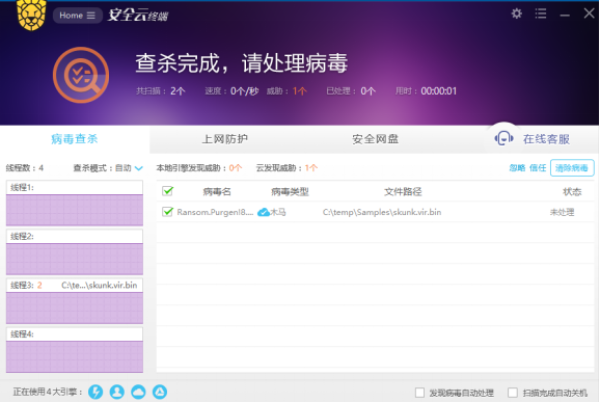This screenshot has width=600, height=402.
Task: Switch to the 安全网盘 tab
Action: (x=375, y=139)
